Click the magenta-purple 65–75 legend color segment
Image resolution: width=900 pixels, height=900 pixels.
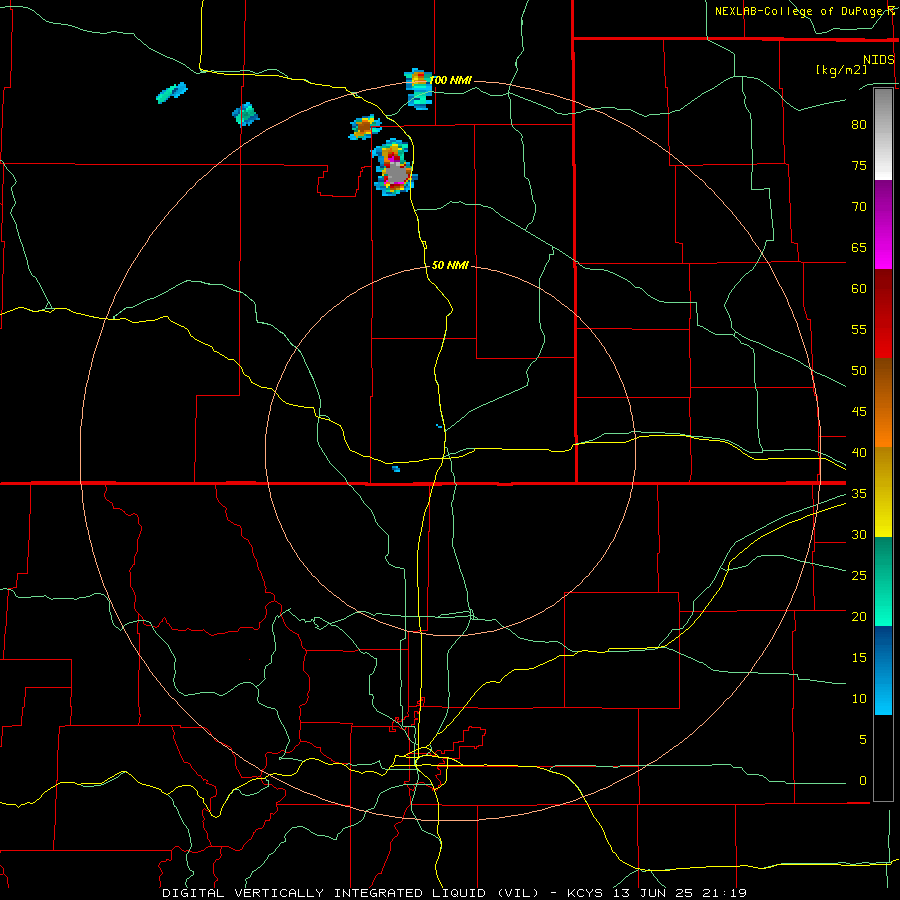(883, 224)
